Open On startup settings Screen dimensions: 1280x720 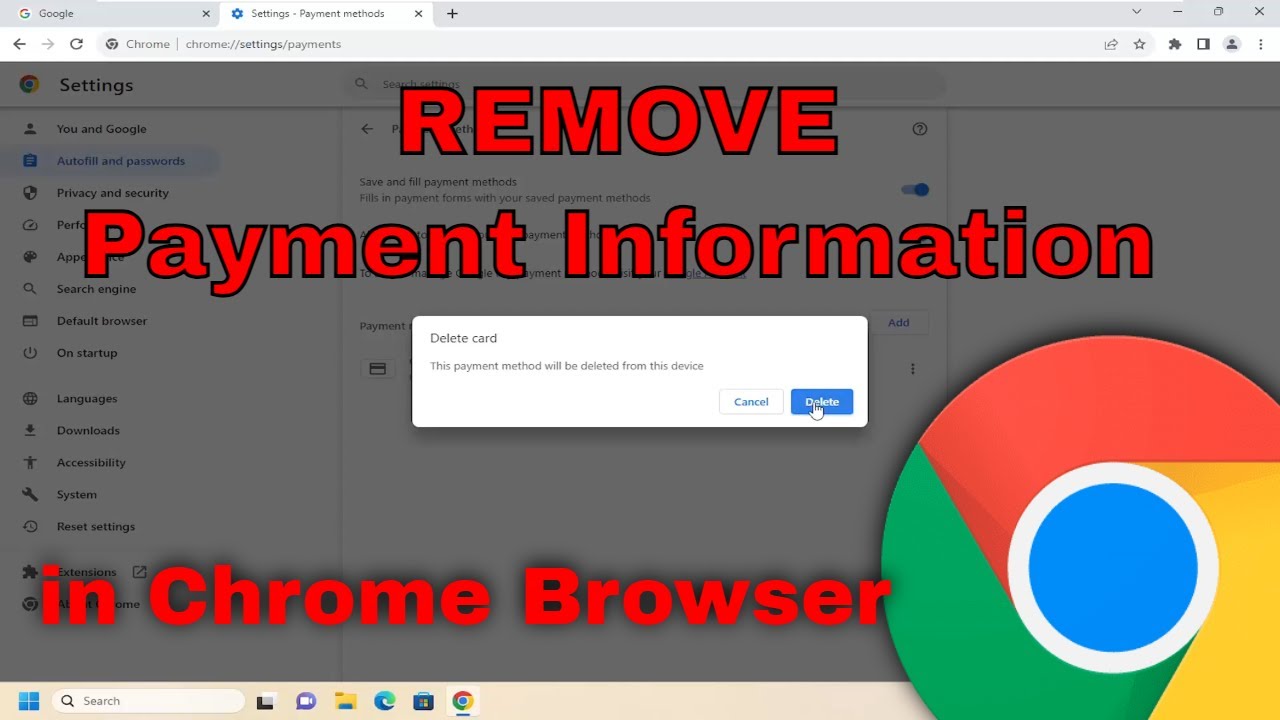click(x=86, y=353)
